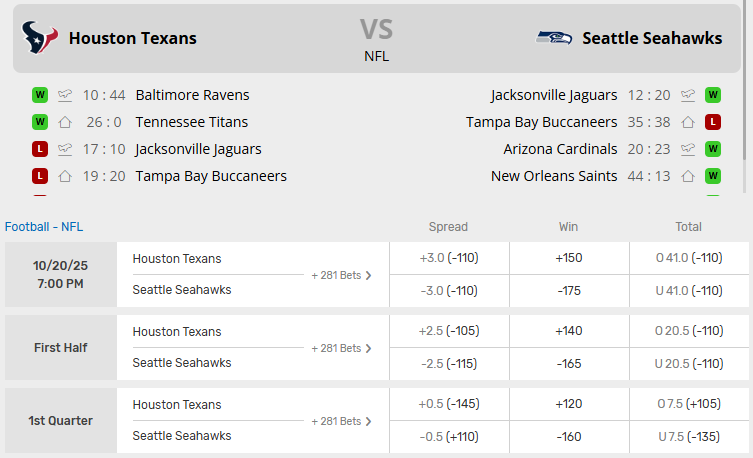
Task: Click the Houston Texans team logo
Action: 39,38
